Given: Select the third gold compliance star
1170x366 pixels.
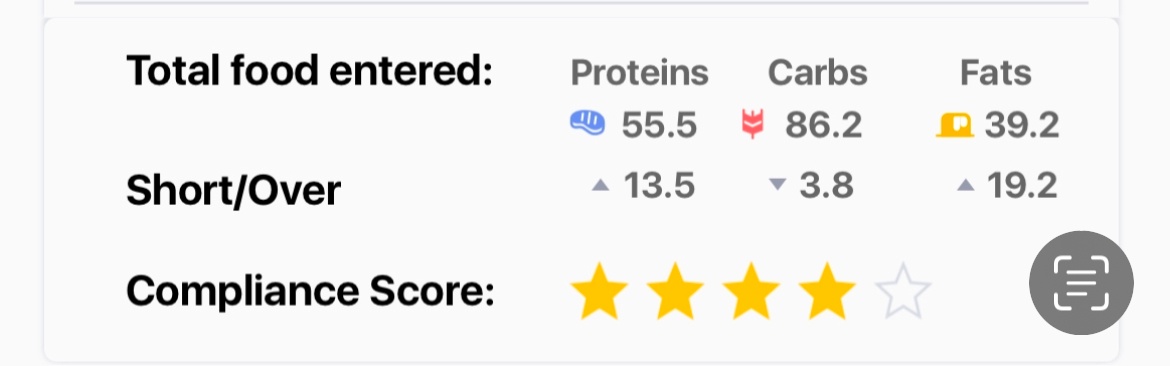Looking at the screenshot, I should [751, 291].
